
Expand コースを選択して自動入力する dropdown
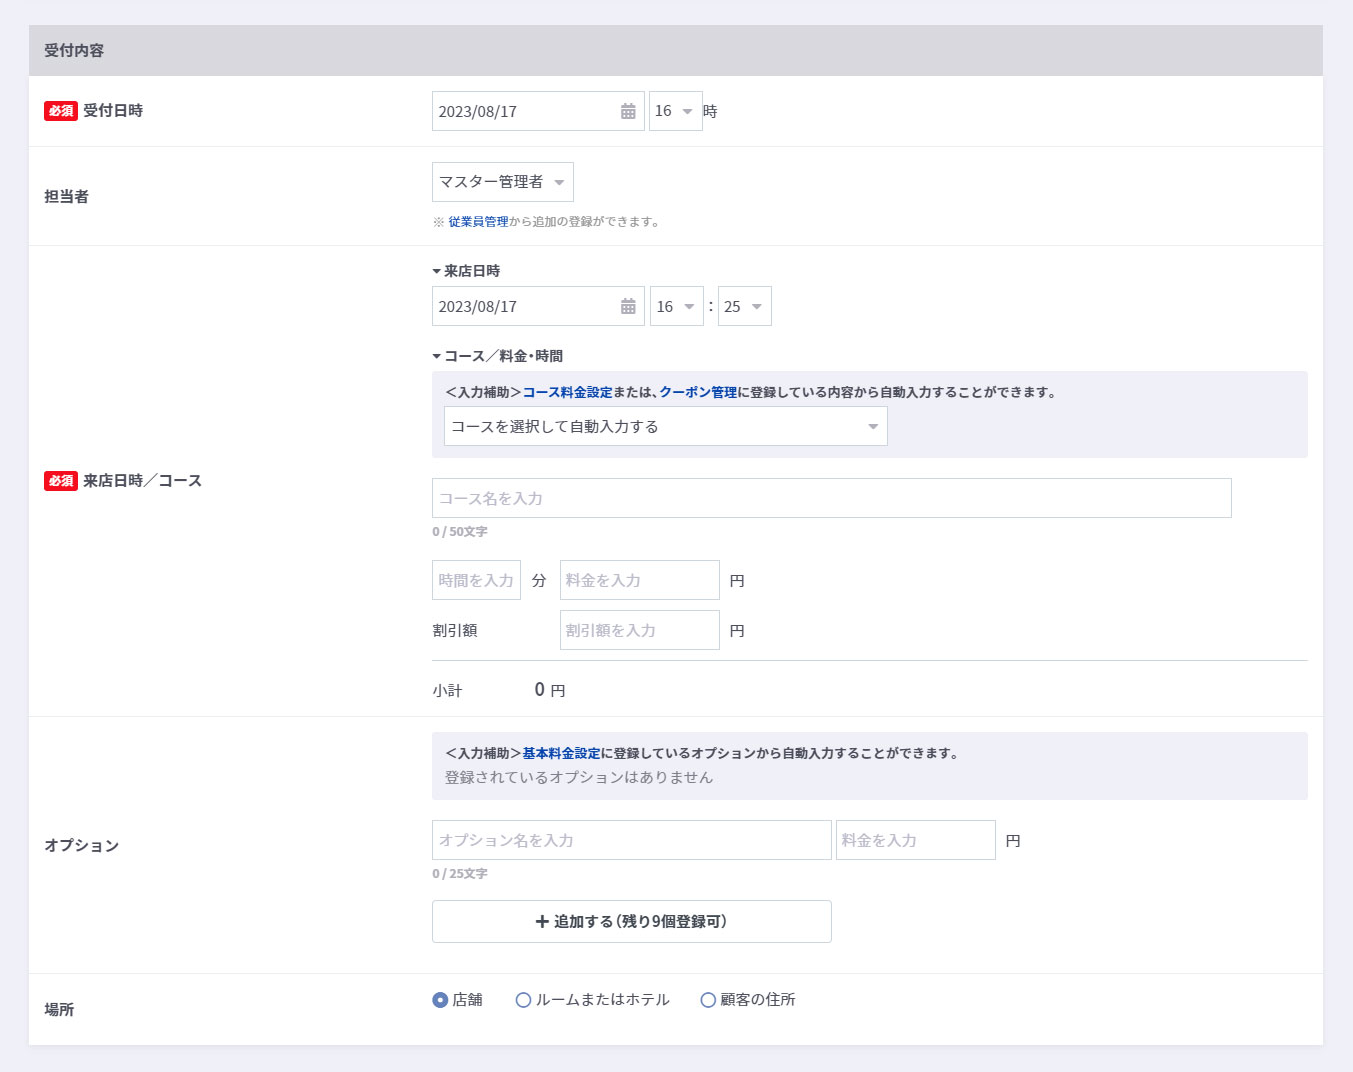665,427
